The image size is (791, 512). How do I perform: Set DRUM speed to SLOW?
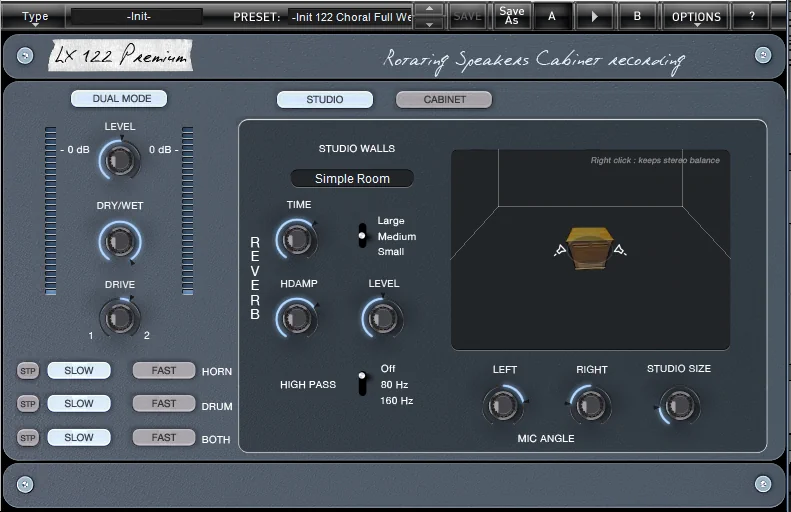(79, 404)
